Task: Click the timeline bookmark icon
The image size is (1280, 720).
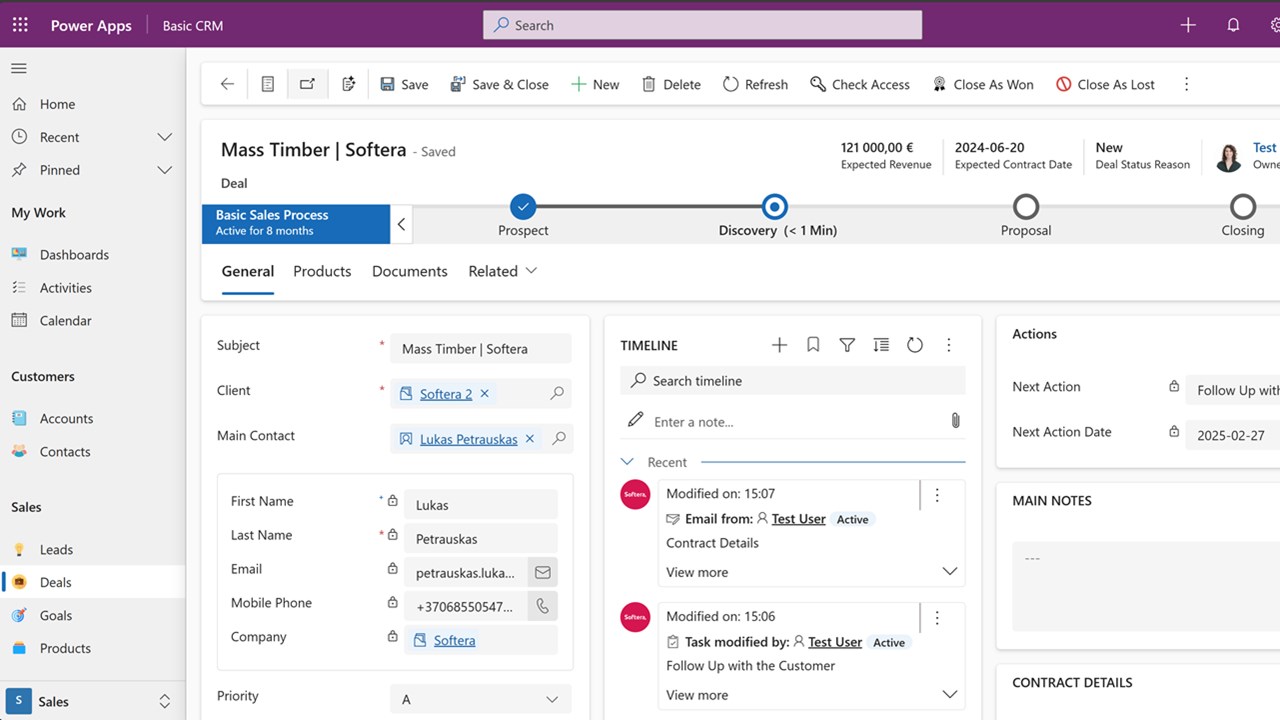Action: point(813,345)
